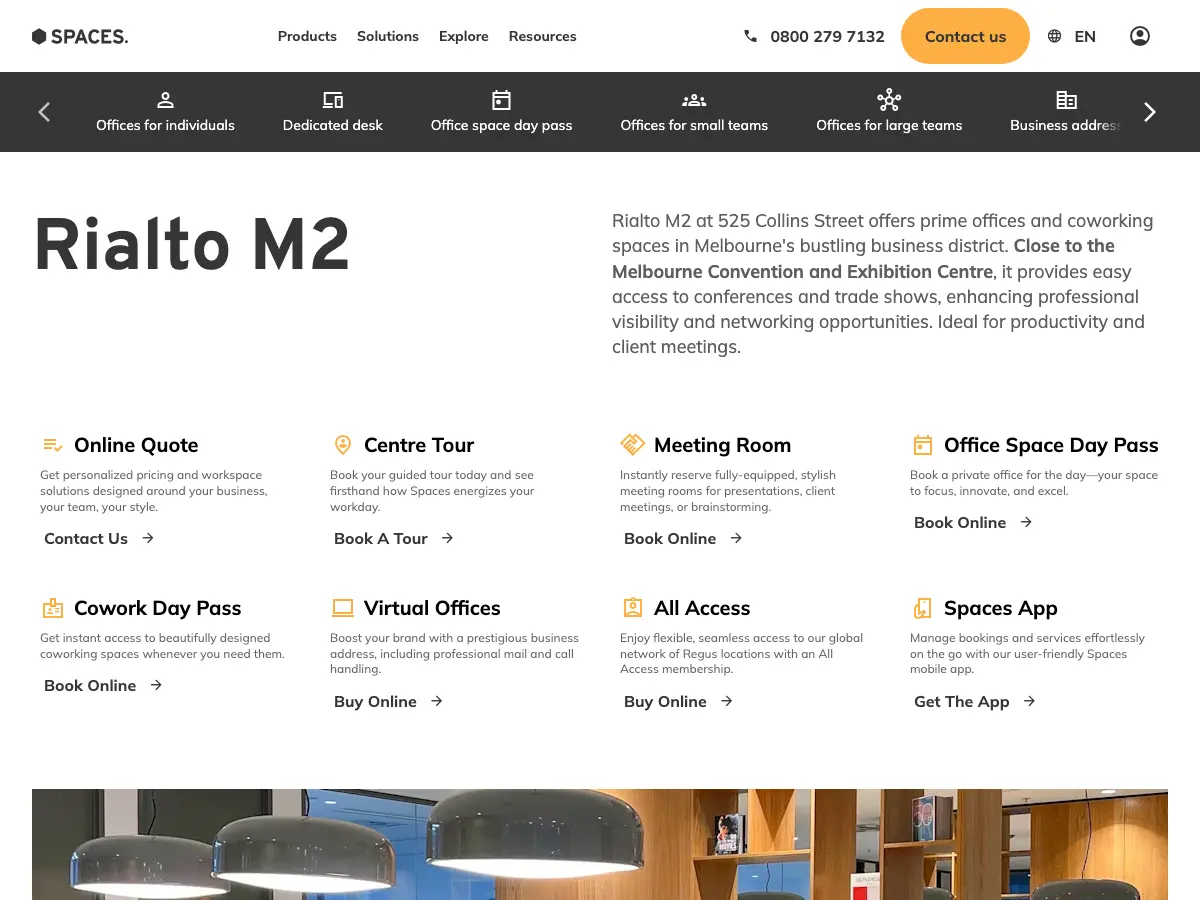
Task: Click the Cowork Day Pass icon
Action: click(53, 608)
